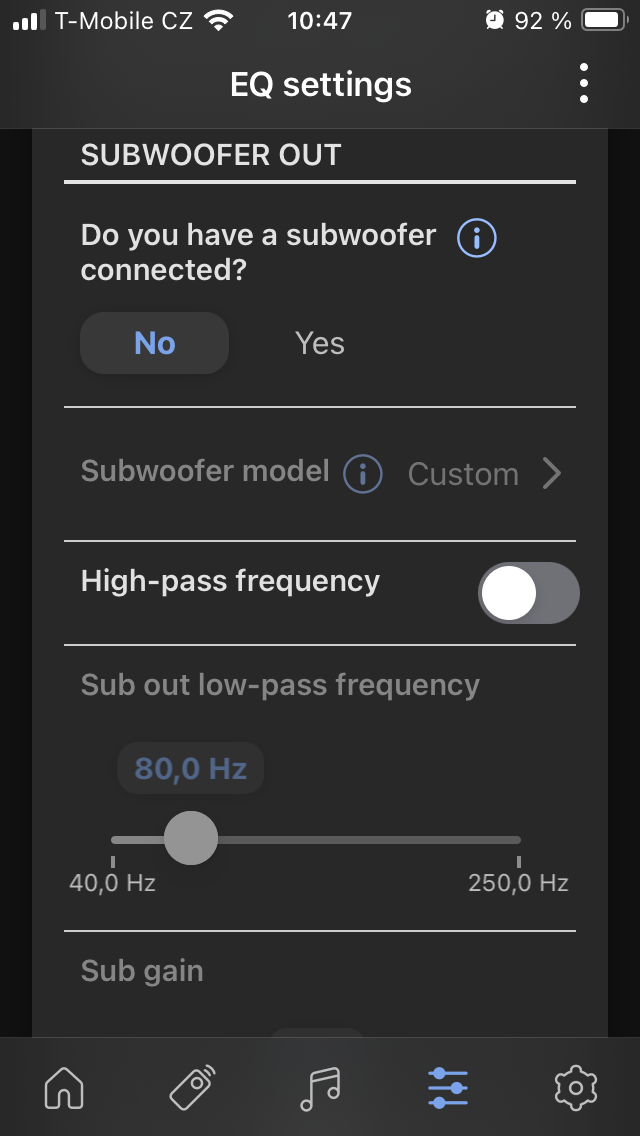Viewport: 640px width, 1136px height.
Task: Toggle the High-pass frequency switch
Action: [x=528, y=593]
